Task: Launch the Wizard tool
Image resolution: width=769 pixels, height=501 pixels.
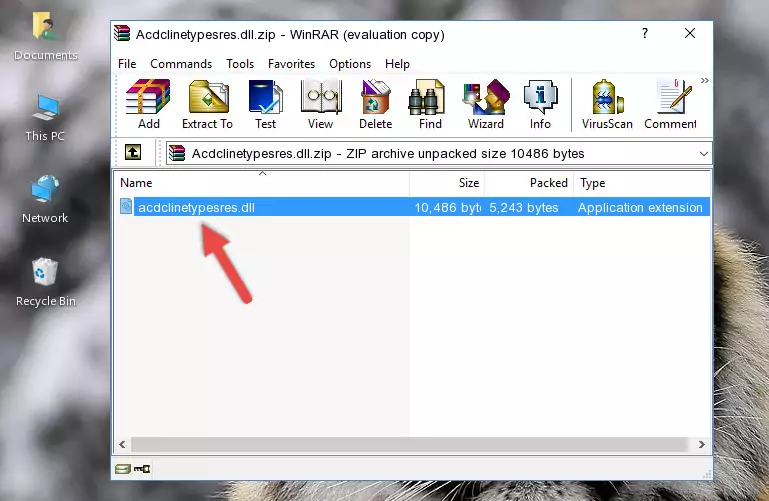Action: pos(486,104)
